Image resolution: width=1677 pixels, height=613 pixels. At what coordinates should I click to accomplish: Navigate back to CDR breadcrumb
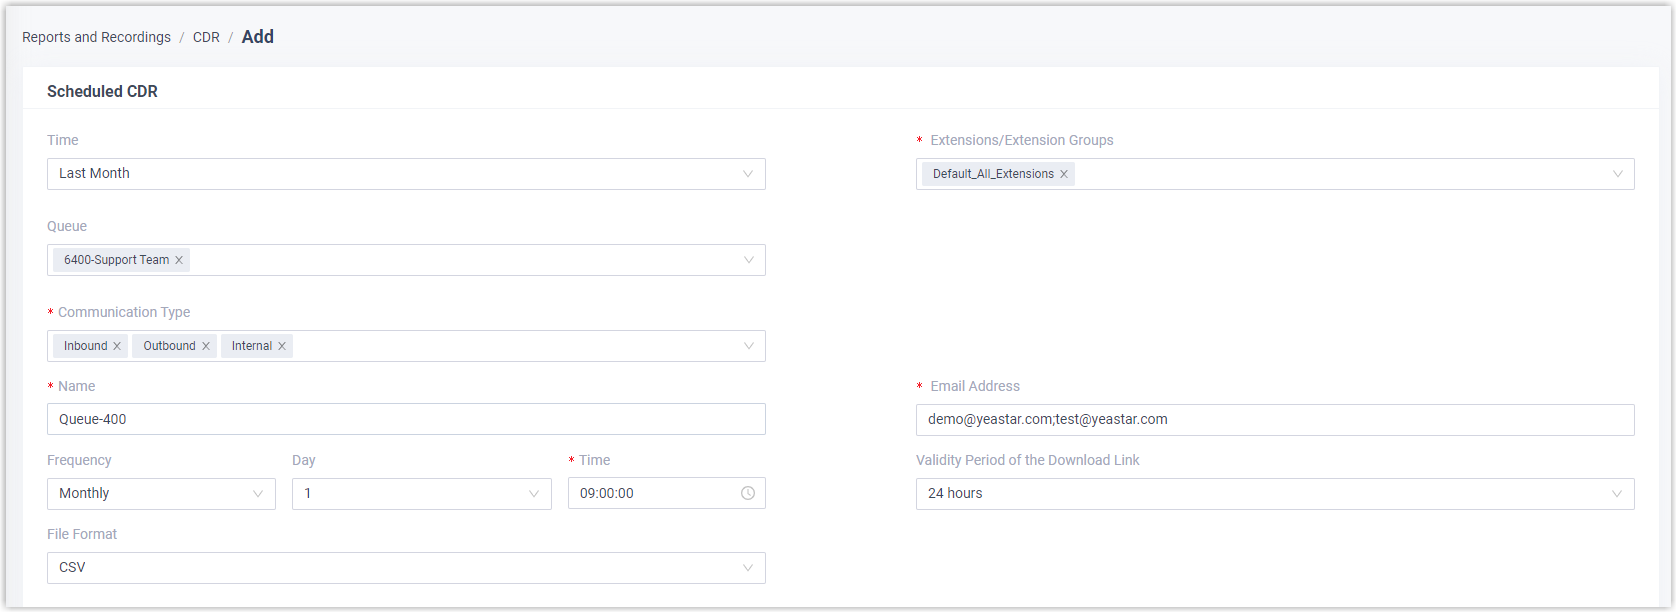(x=206, y=37)
